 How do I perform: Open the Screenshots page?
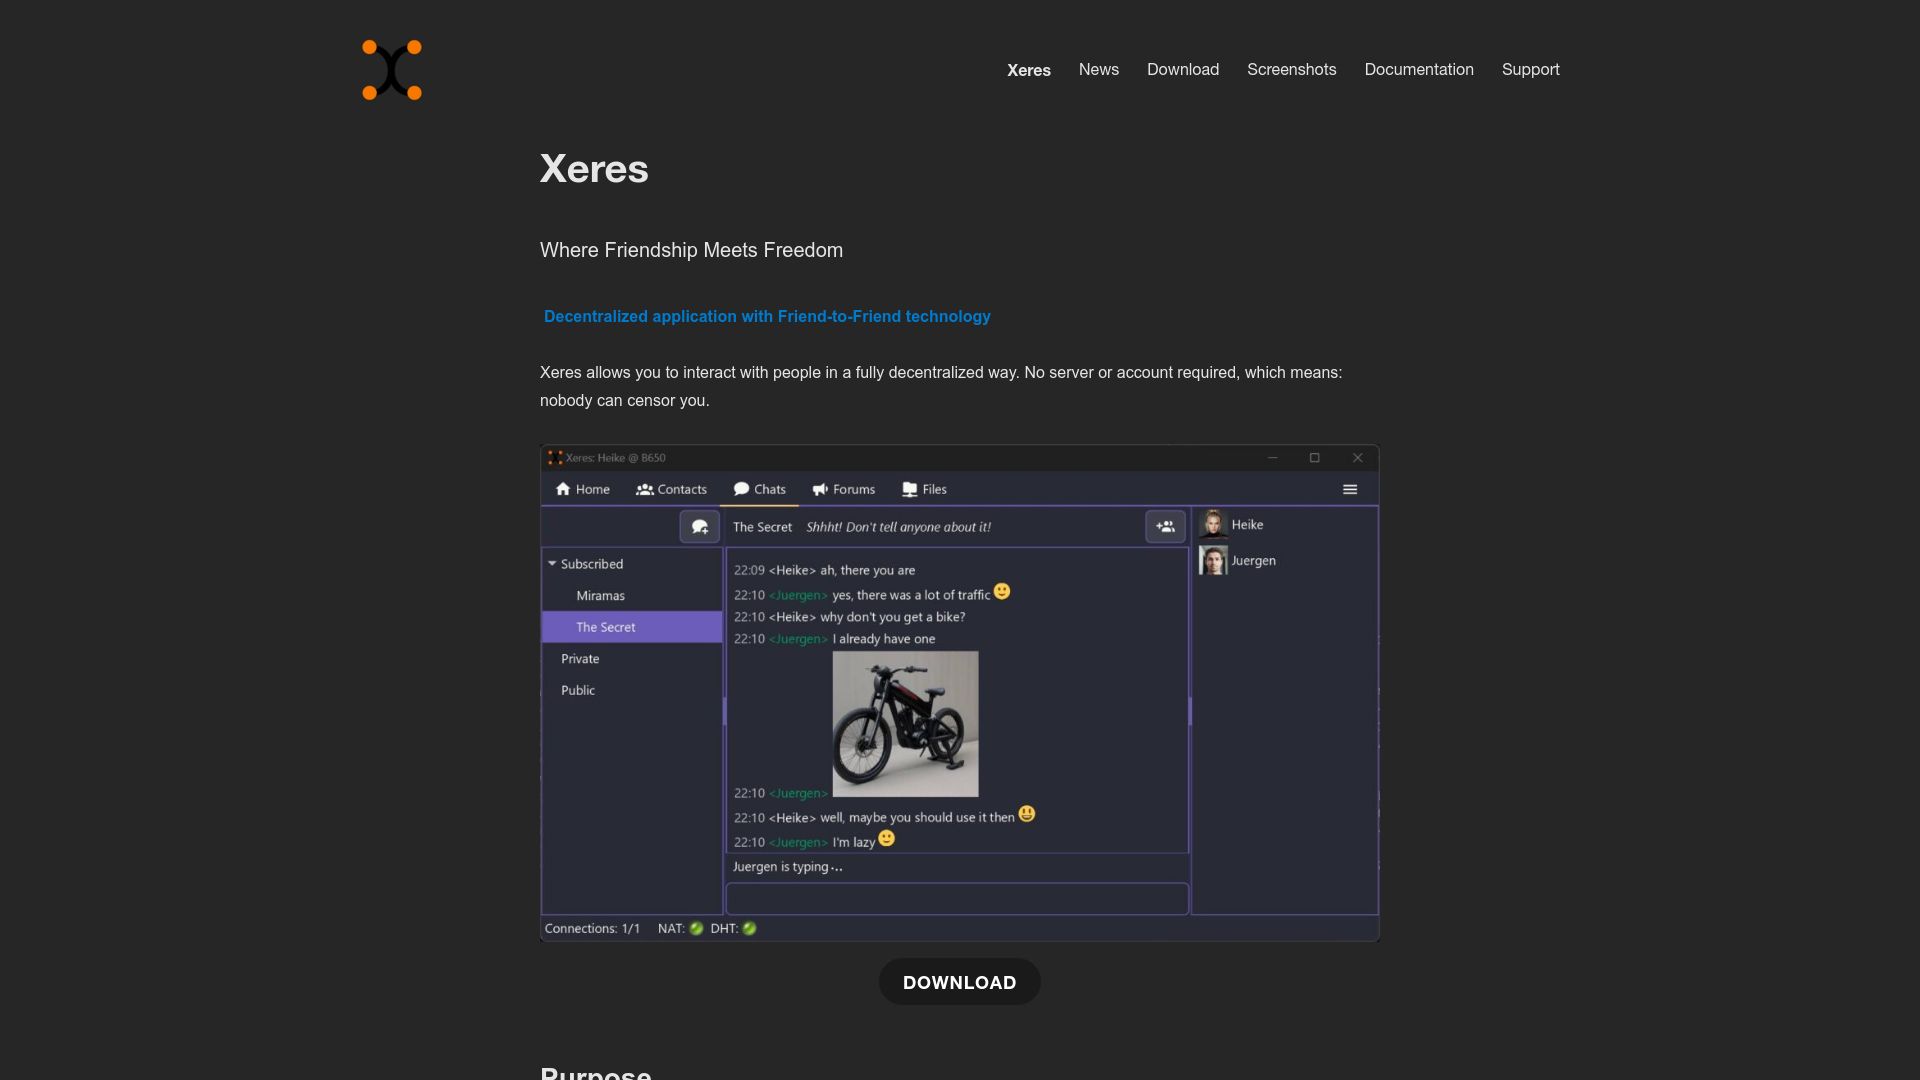click(x=1291, y=69)
